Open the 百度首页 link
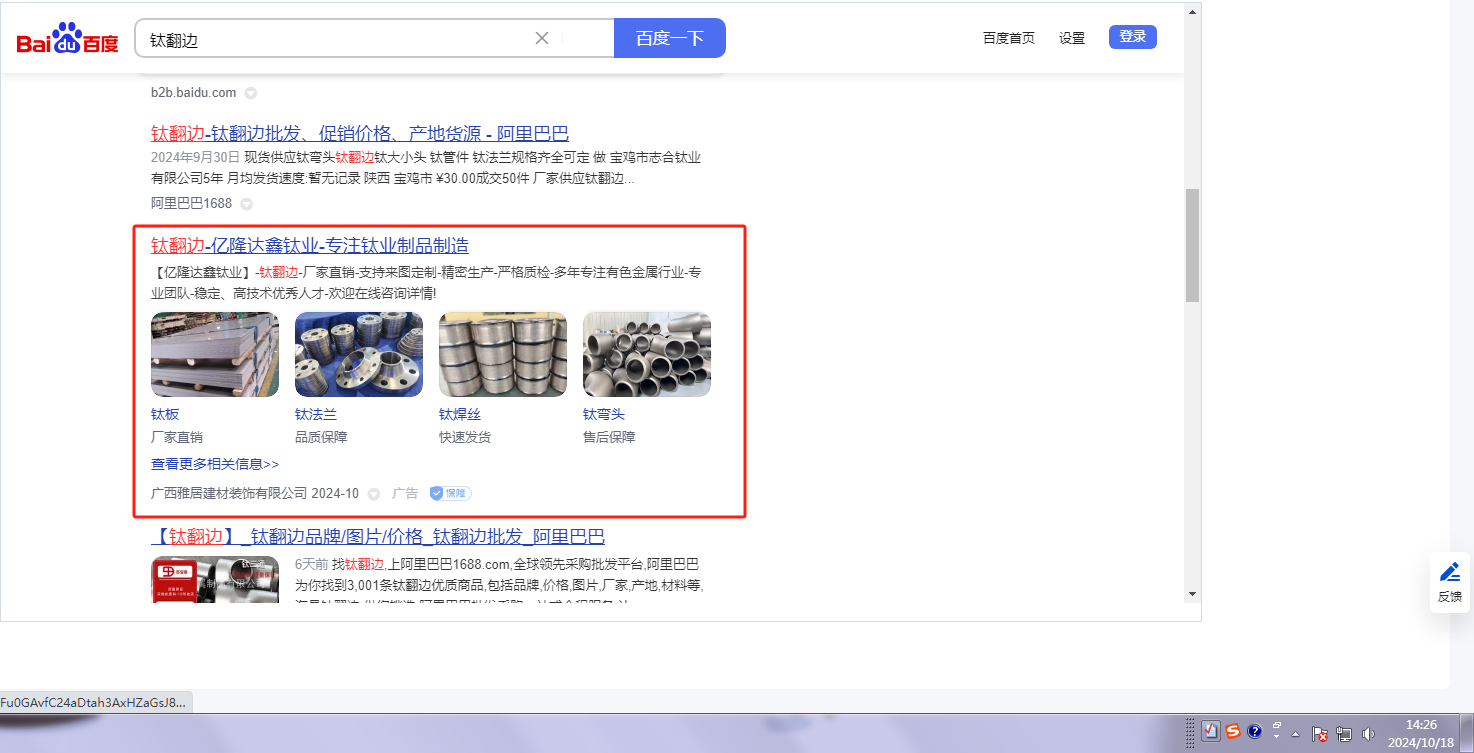The image size is (1474, 753). pyautogui.click(x=1009, y=38)
